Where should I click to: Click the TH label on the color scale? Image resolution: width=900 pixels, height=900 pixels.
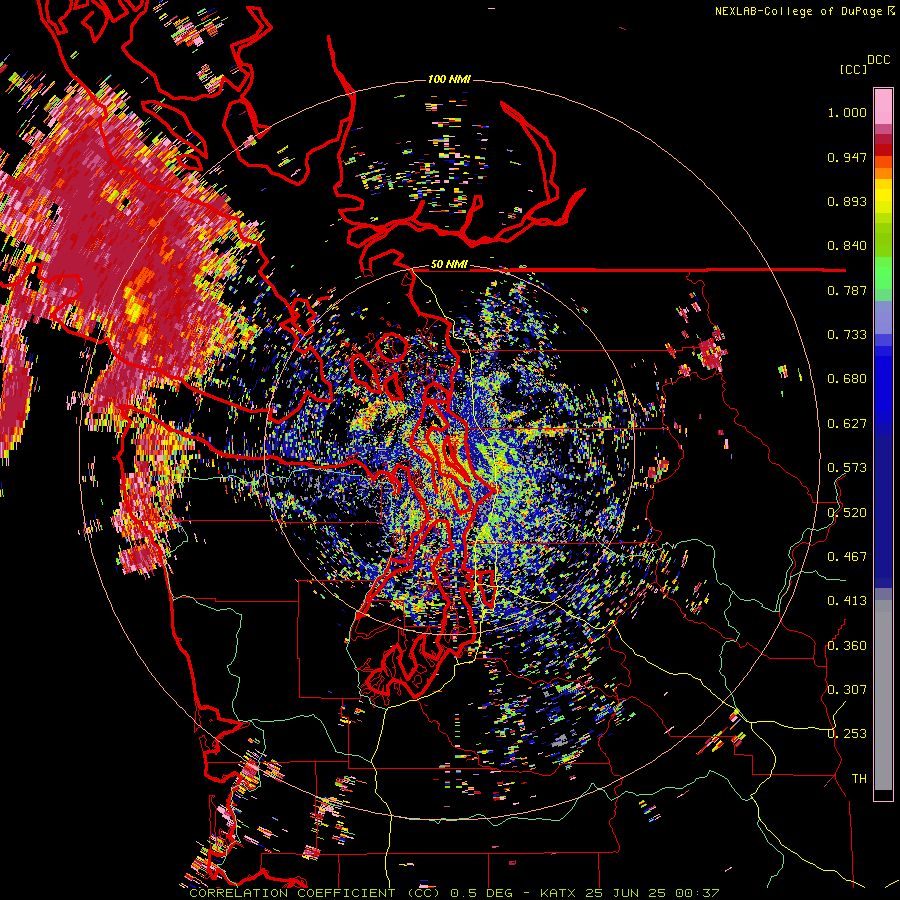[x=859, y=779]
